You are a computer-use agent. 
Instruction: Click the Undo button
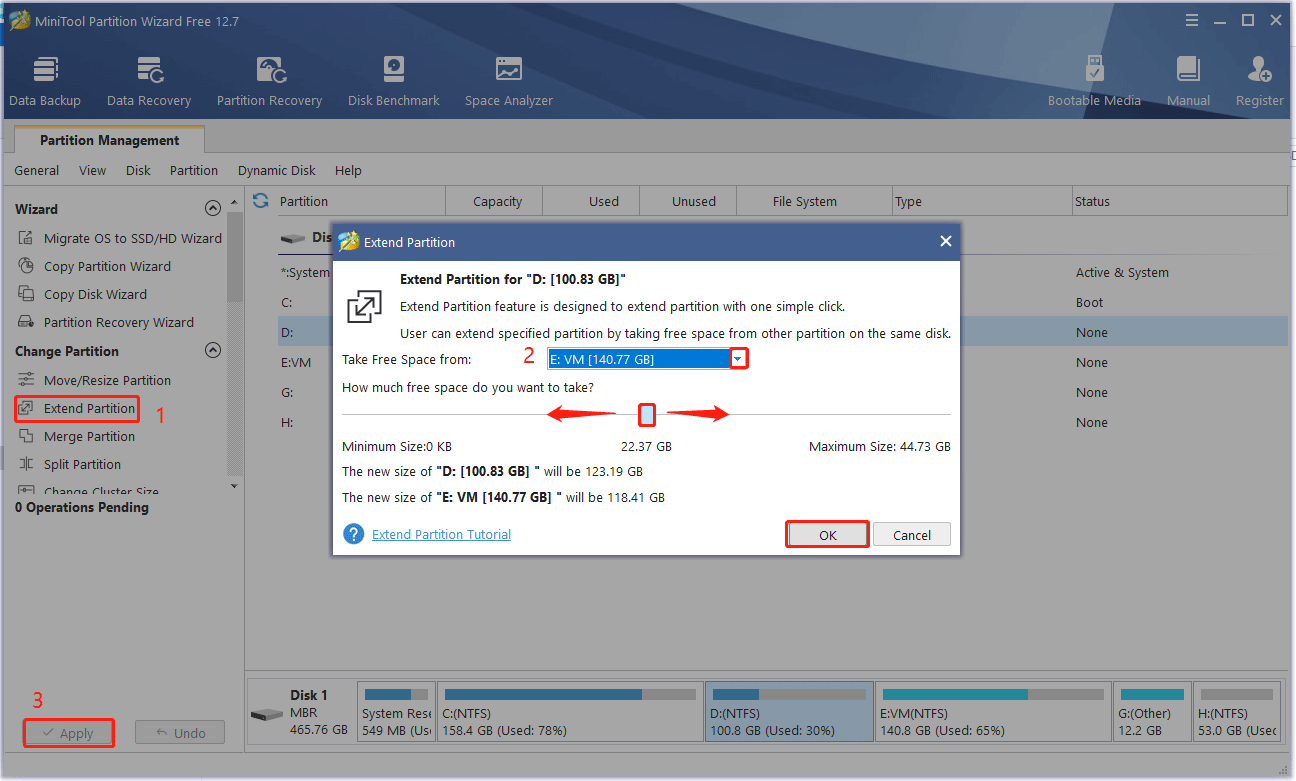(x=180, y=733)
